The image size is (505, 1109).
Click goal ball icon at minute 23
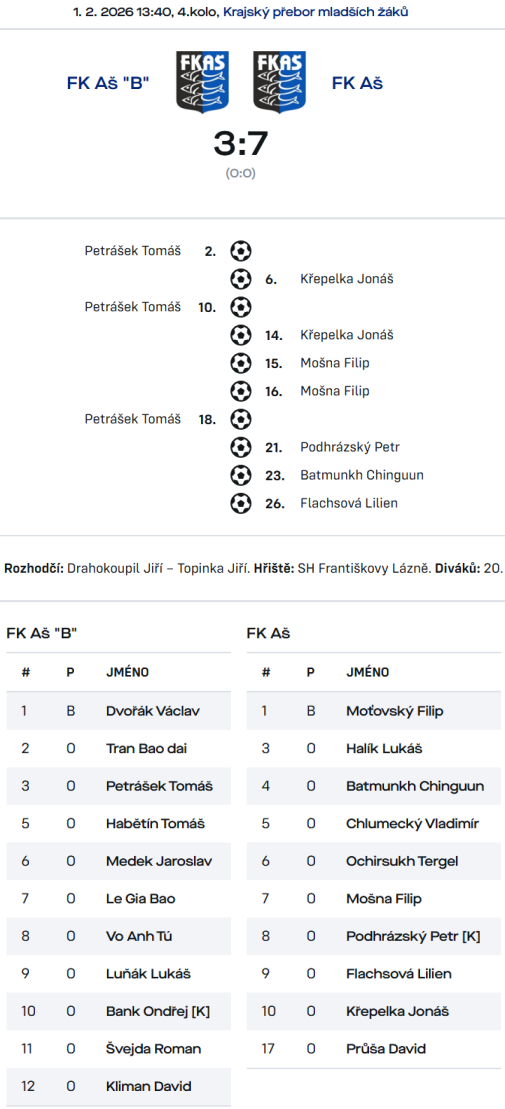(x=241, y=475)
